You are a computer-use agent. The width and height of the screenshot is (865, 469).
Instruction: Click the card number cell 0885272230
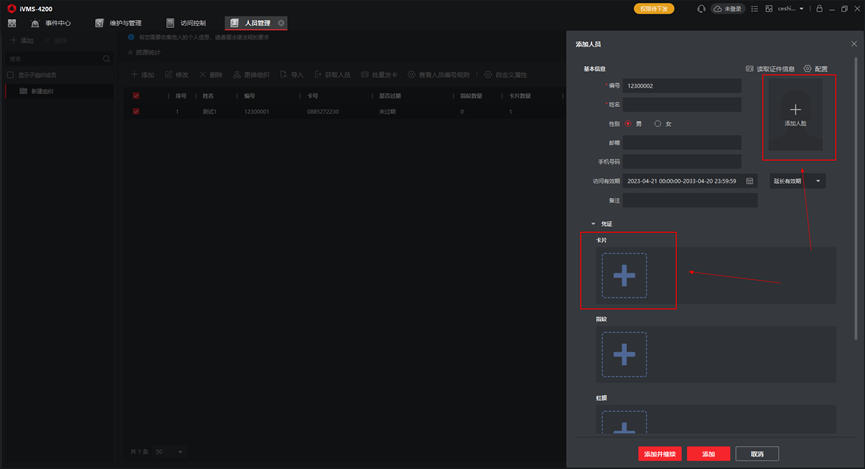point(323,111)
